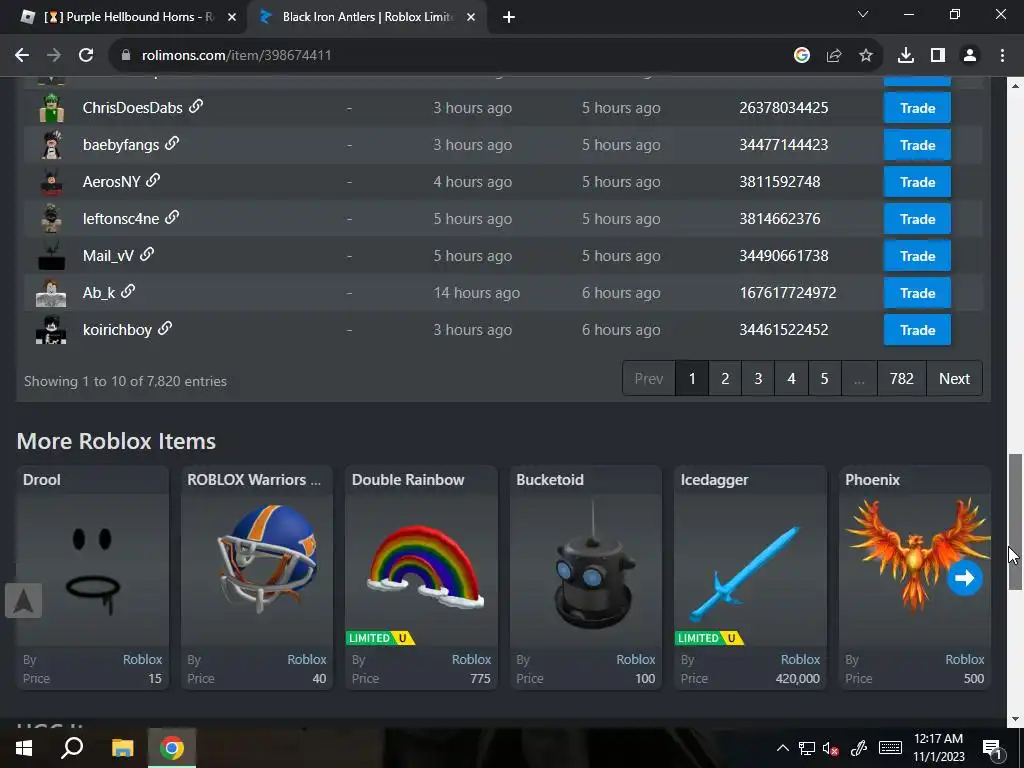Trade with koirichboy

tap(917, 330)
